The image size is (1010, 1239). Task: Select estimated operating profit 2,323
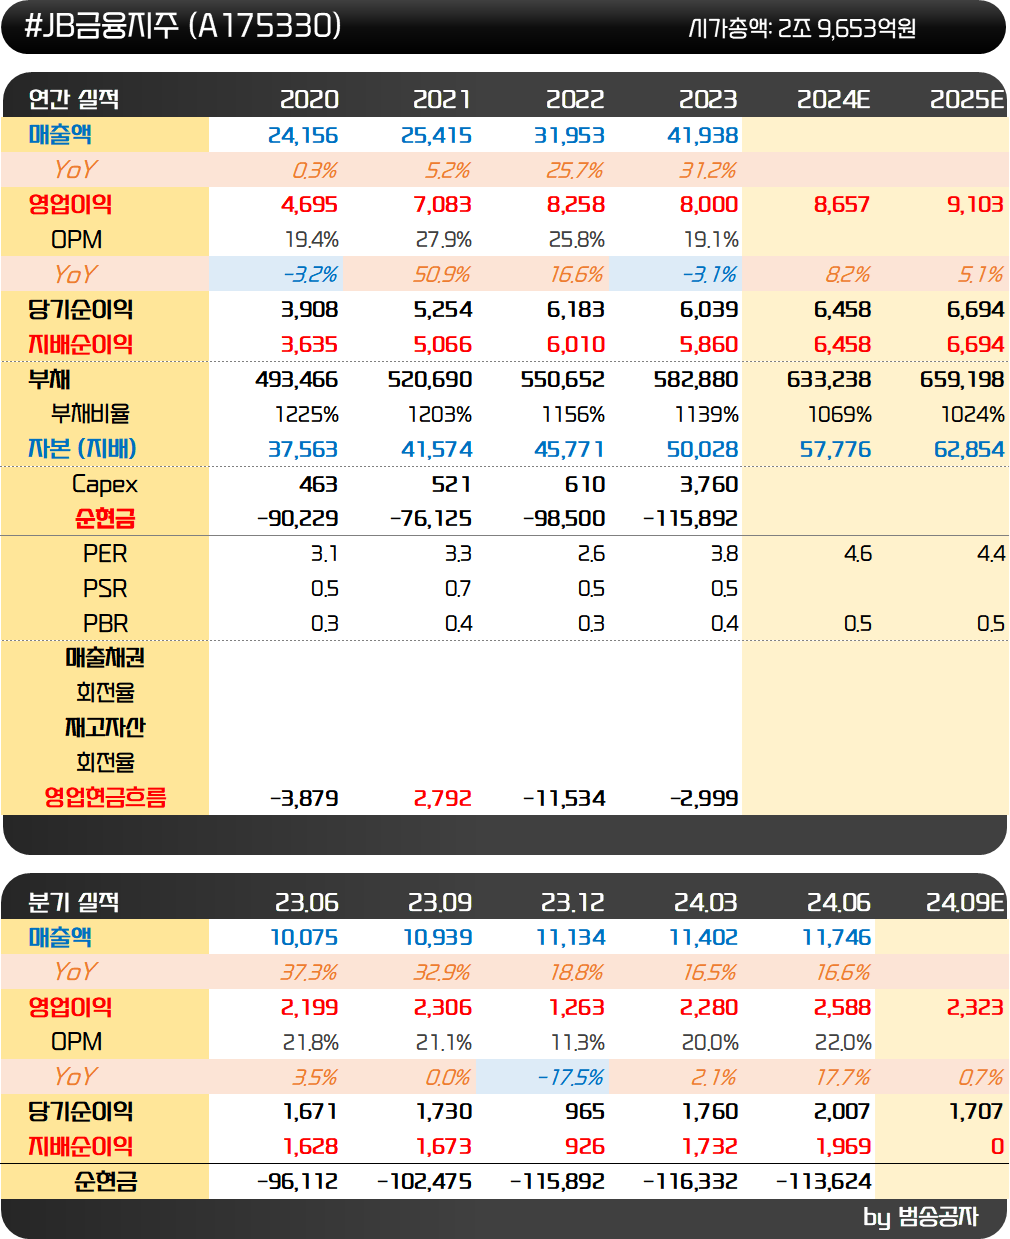tap(975, 1007)
